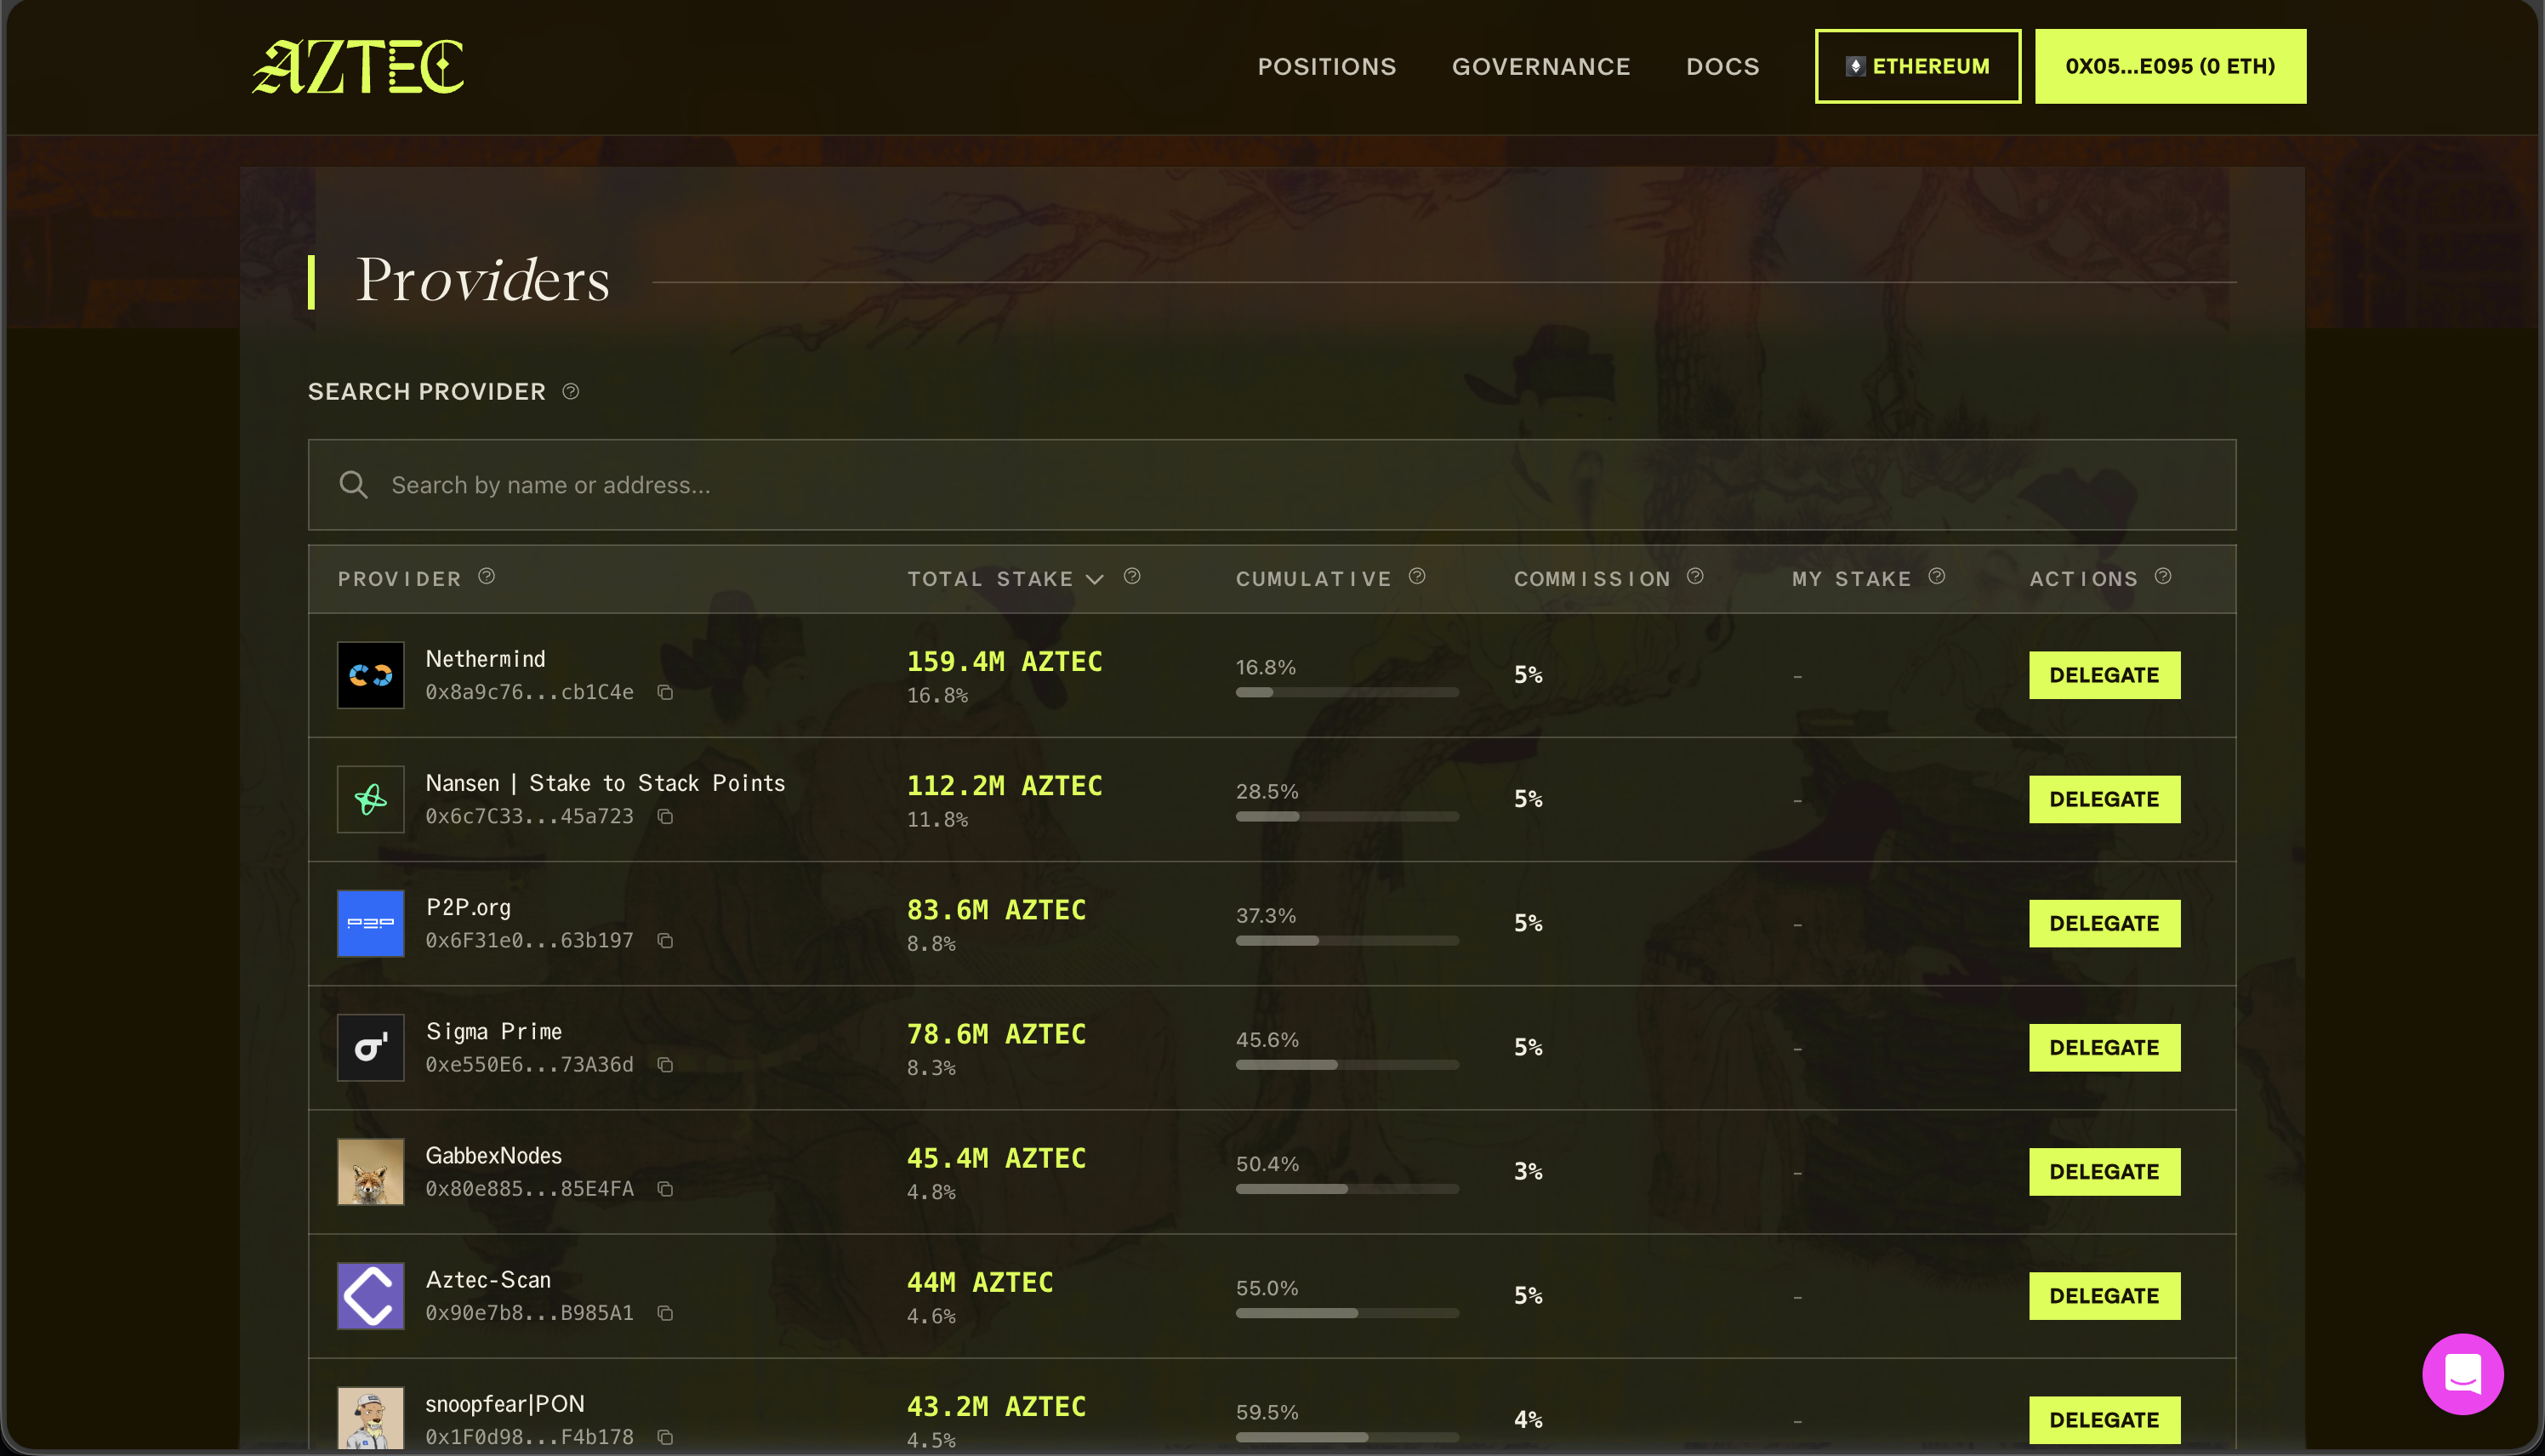Image resolution: width=2545 pixels, height=1456 pixels.
Task: Click info icon next to Commission header
Action: [x=1695, y=576]
